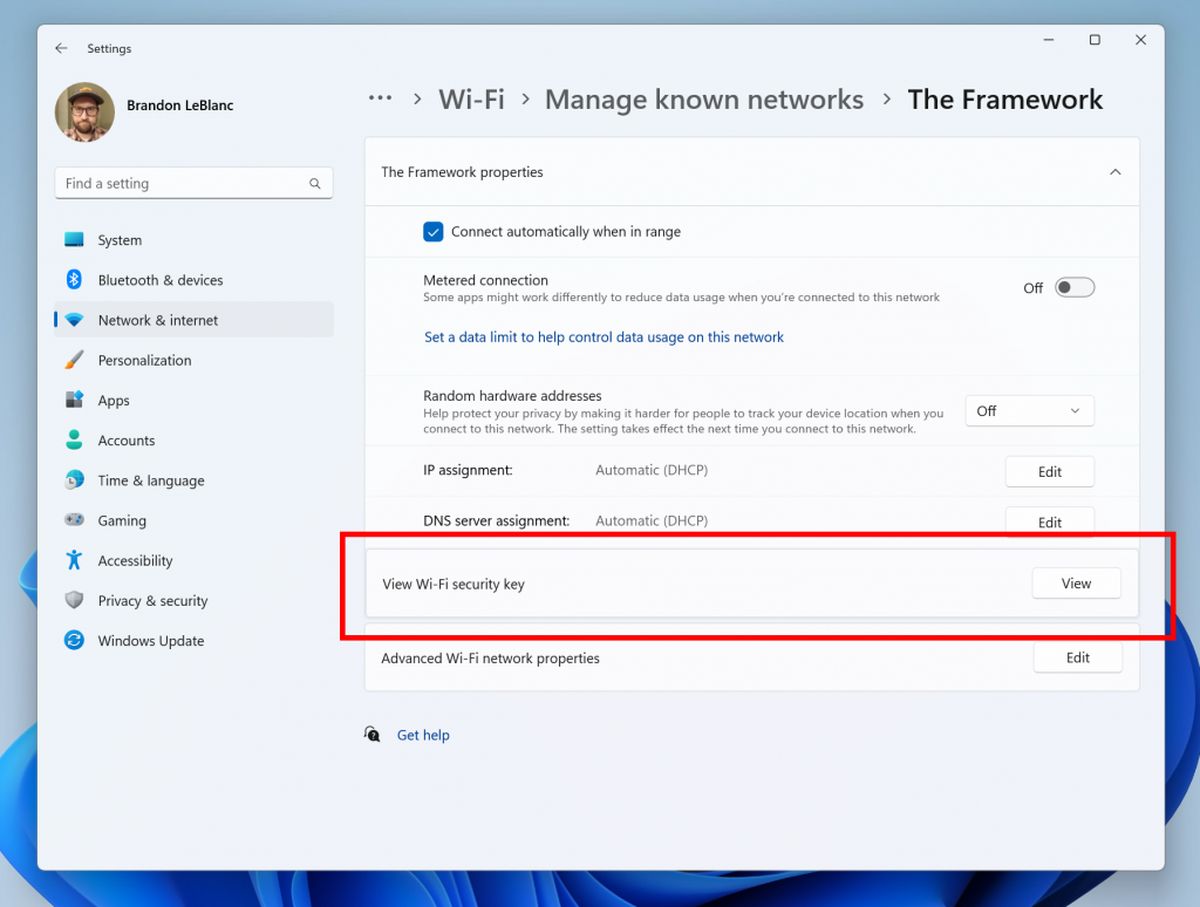
Task: Open Manage known networks breadcrumb item
Action: click(x=704, y=99)
